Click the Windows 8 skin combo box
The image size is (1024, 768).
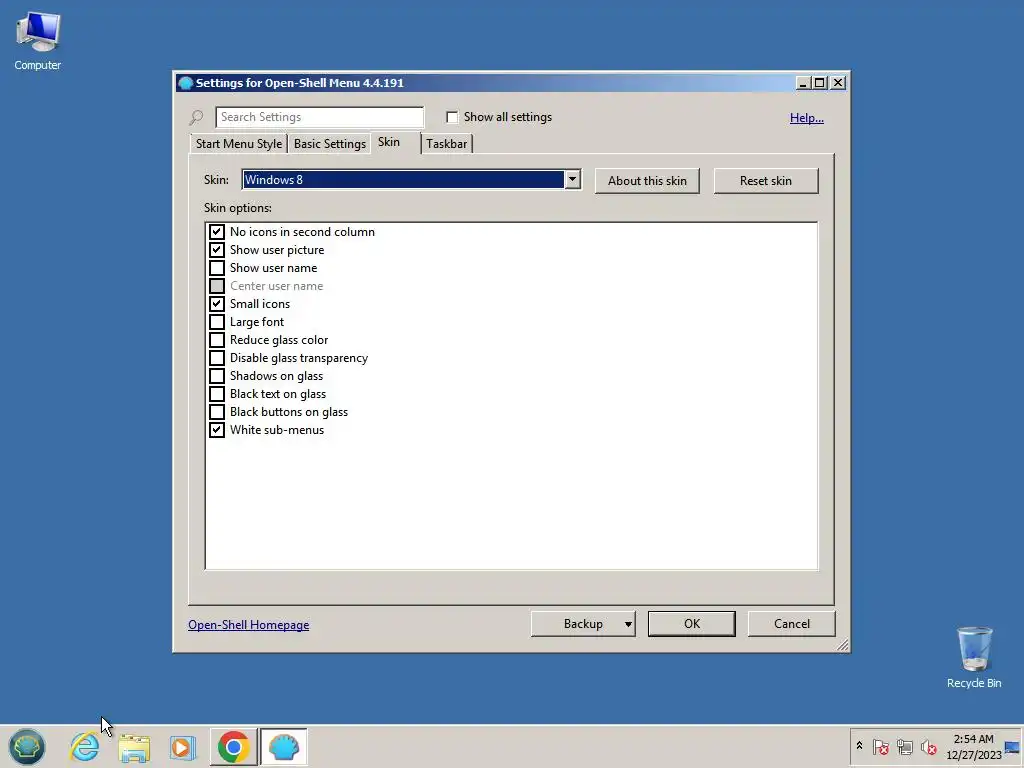411,180
